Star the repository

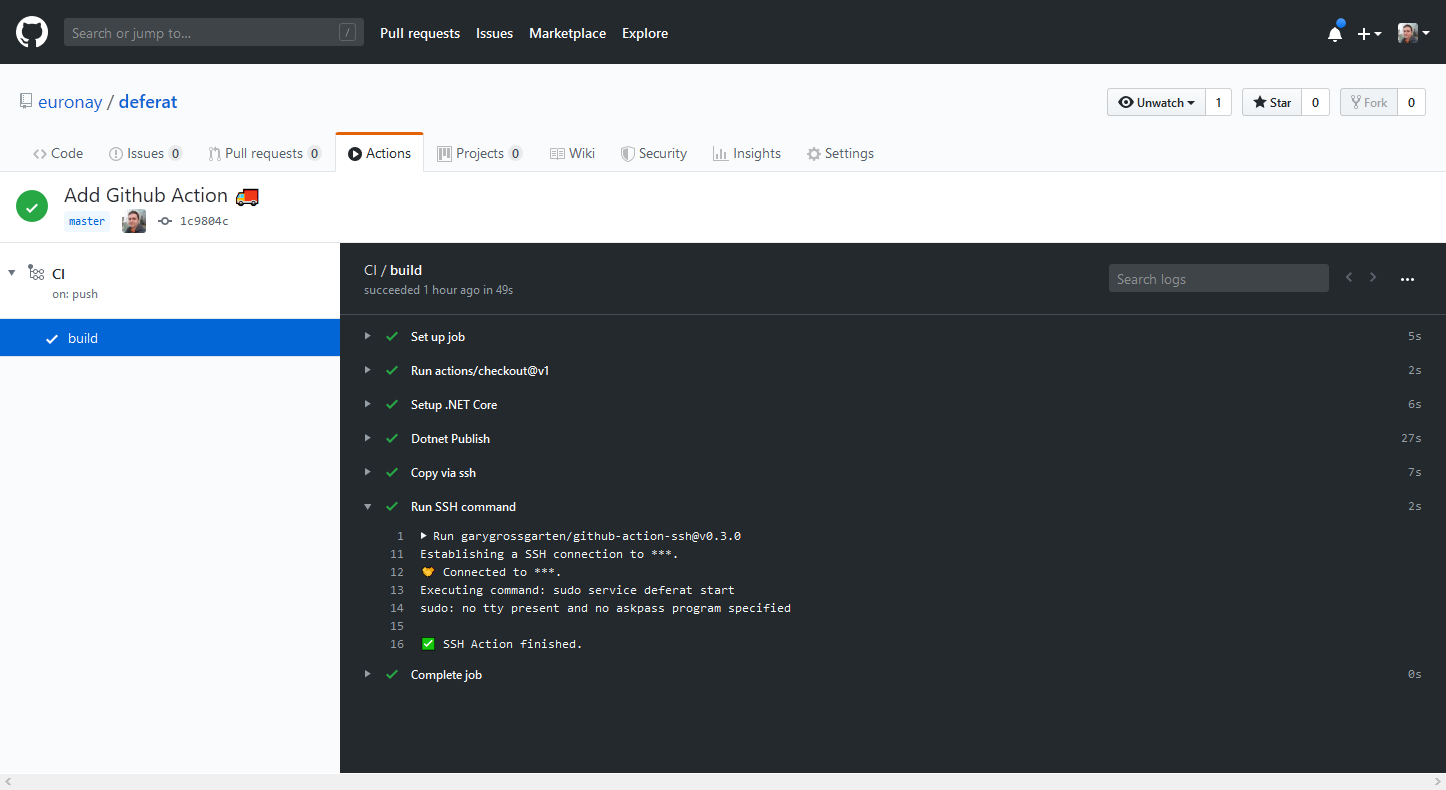(1272, 102)
